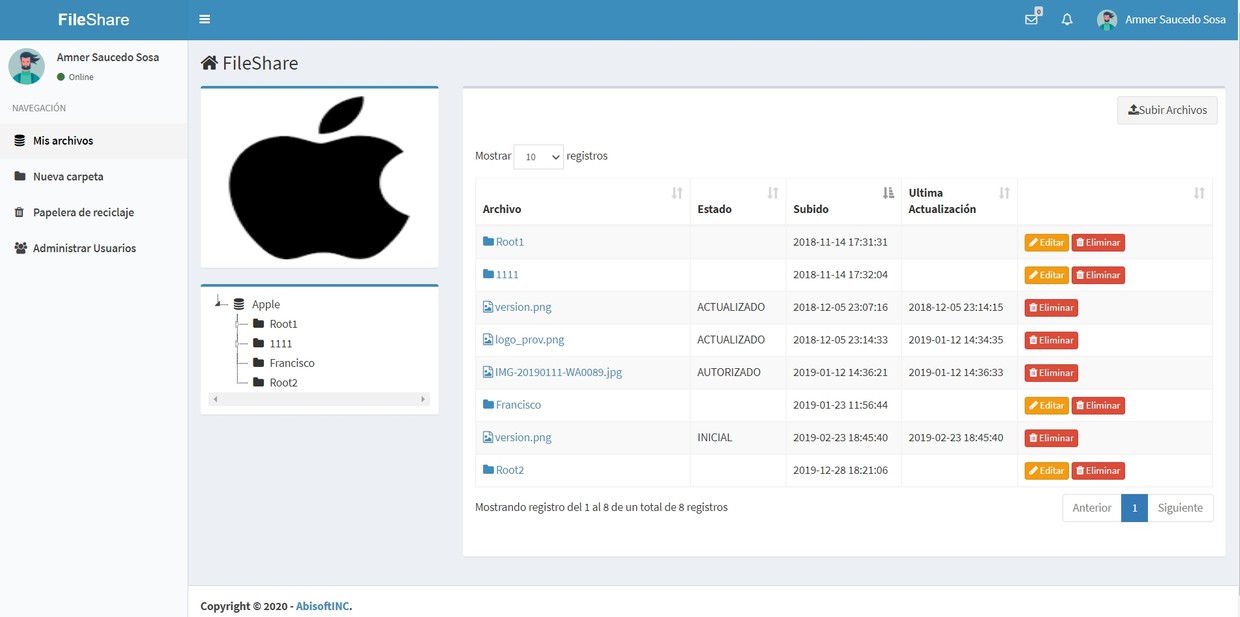Open logo_prov.png file link

point(523,340)
